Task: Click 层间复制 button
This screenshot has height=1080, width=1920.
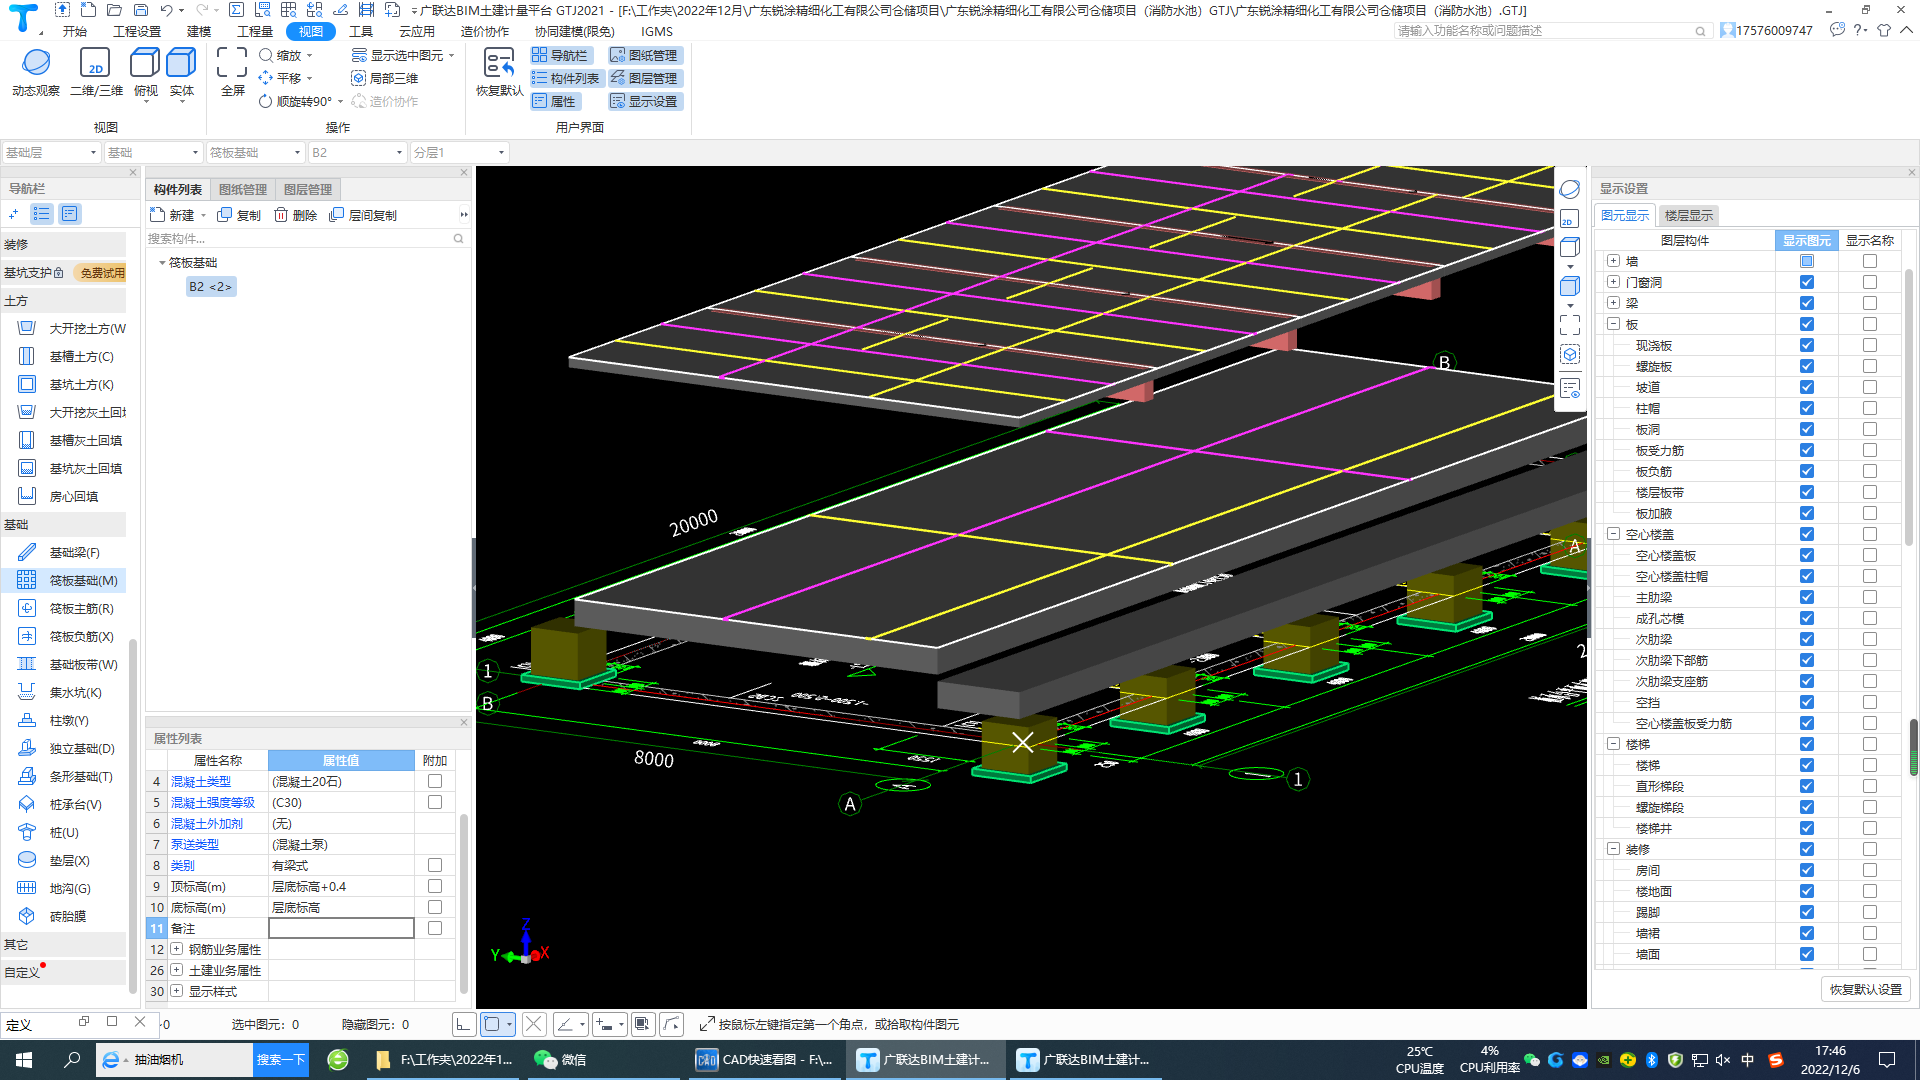Action: [x=363, y=215]
